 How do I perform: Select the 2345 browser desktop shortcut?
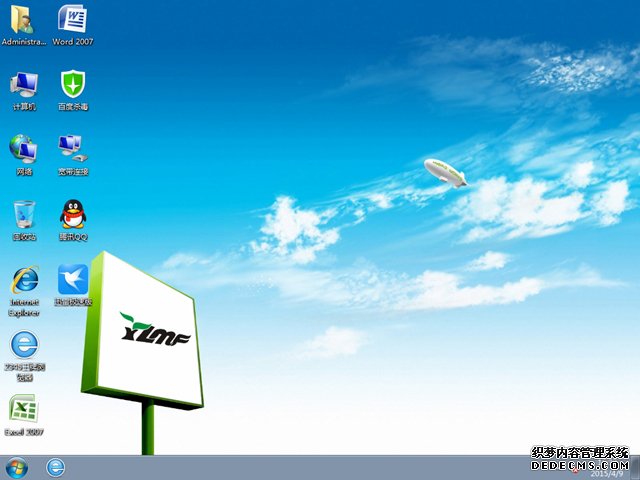point(24,344)
